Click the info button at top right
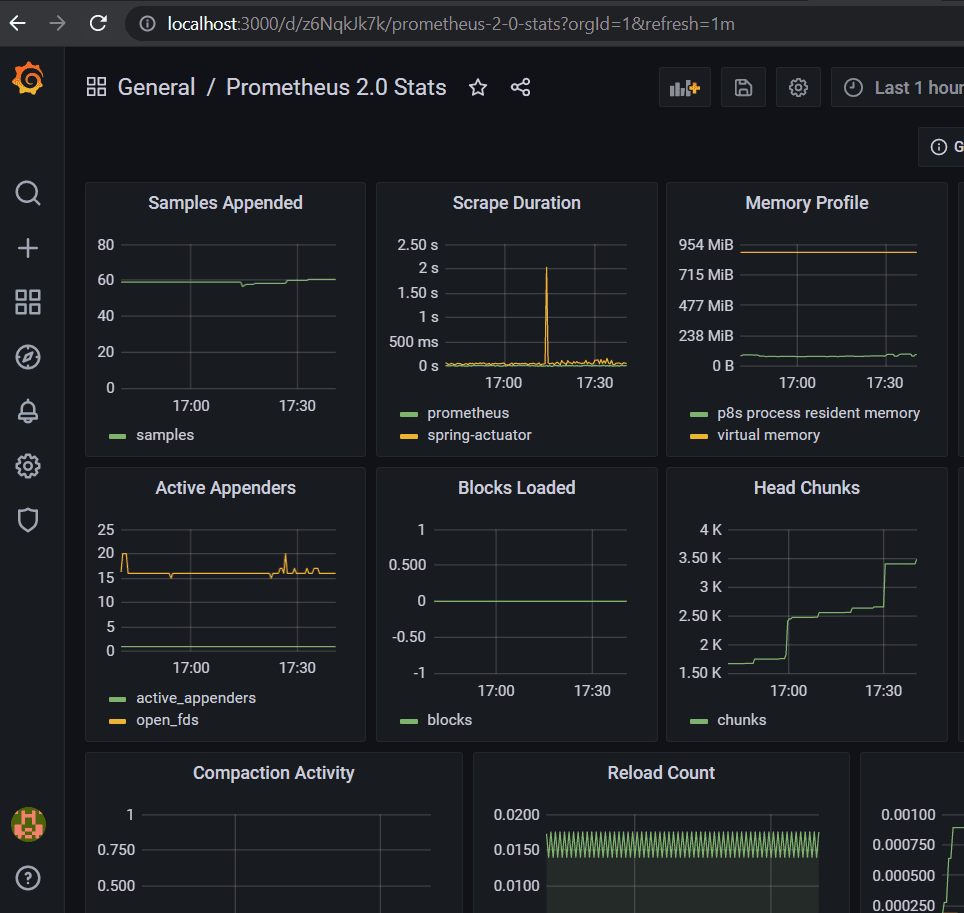The image size is (964, 913). point(942,147)
